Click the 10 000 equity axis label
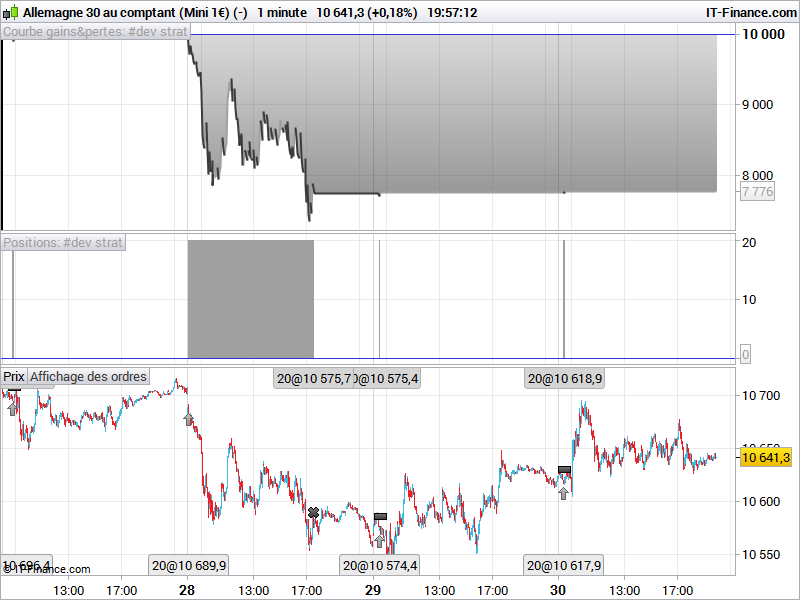Viewport: 800px width, 600px height. point(763,34)
